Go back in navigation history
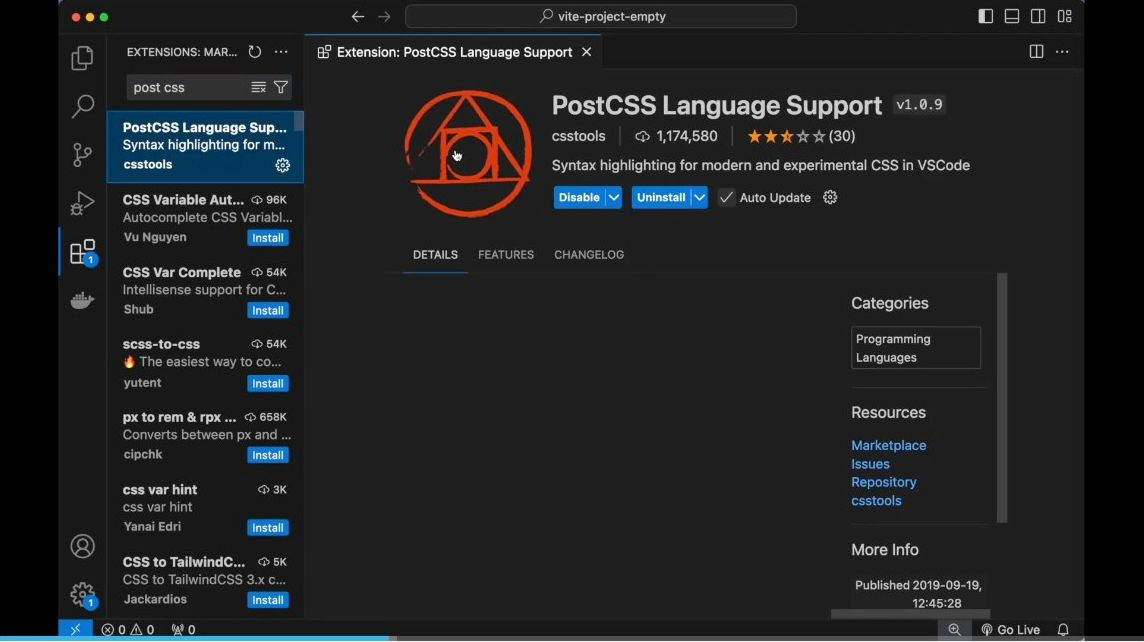The height and width of the screenshot is (642, 1144). (x=358, y=16)
